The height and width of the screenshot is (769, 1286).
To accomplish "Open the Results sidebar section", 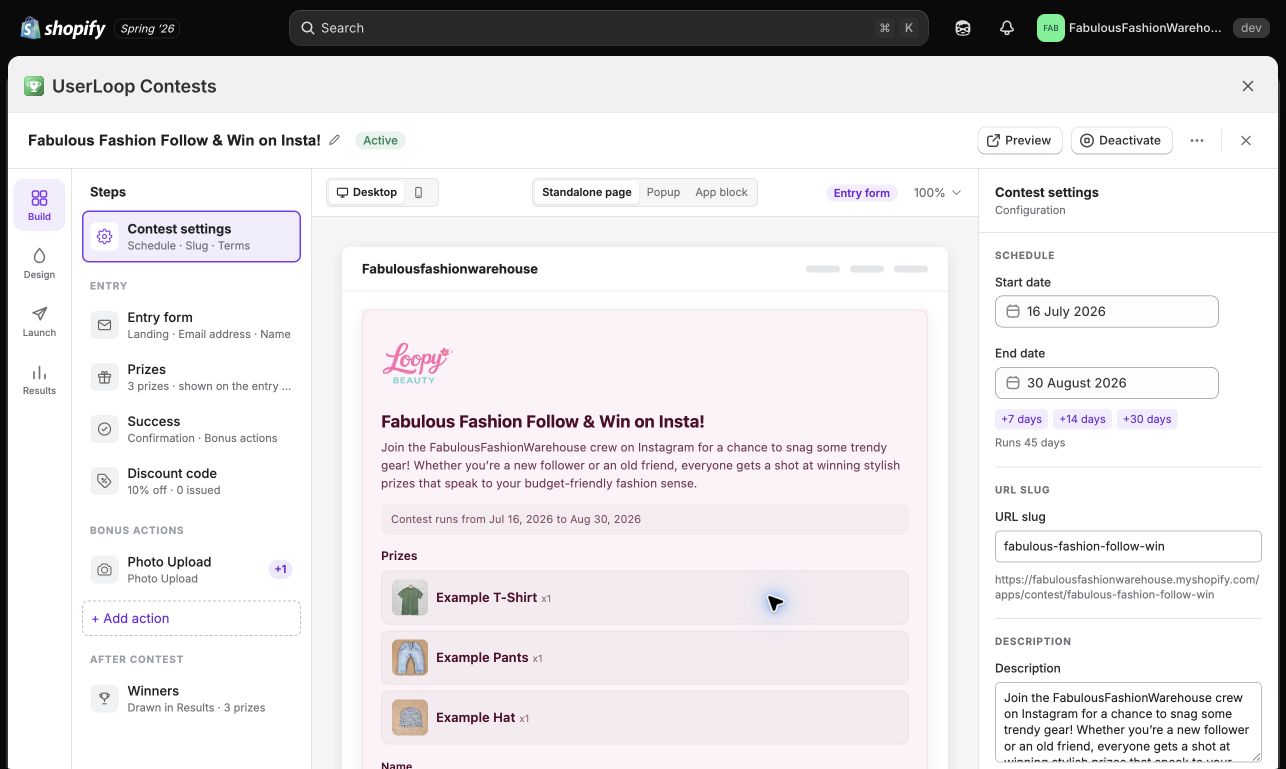I will [x=39, y=379].
